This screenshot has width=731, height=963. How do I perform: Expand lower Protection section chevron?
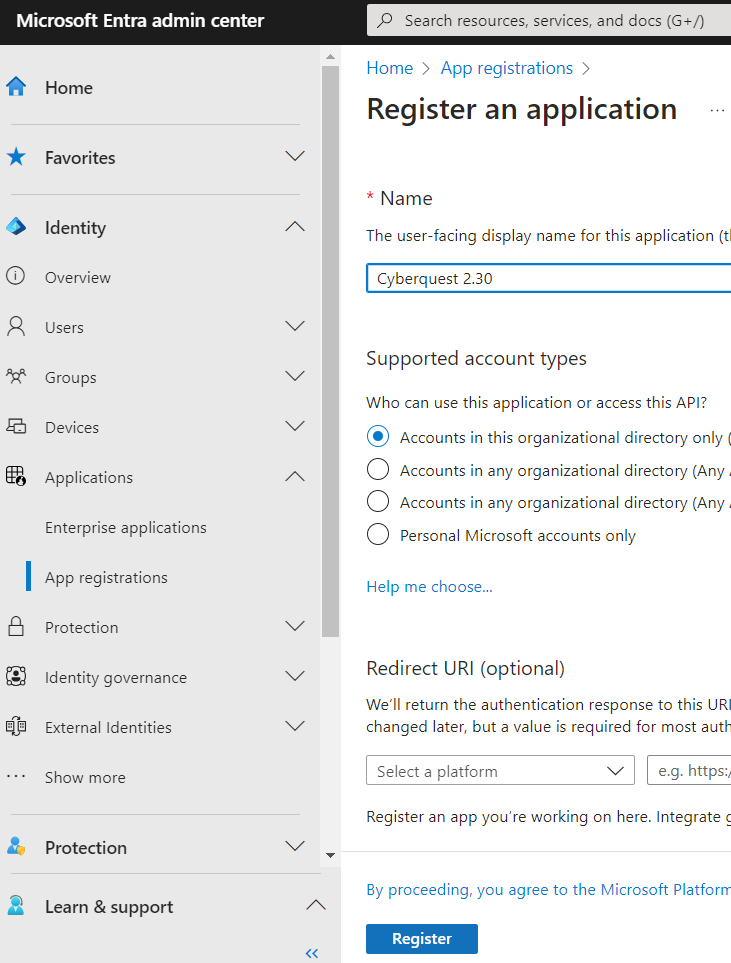click(x=295, y=846)
